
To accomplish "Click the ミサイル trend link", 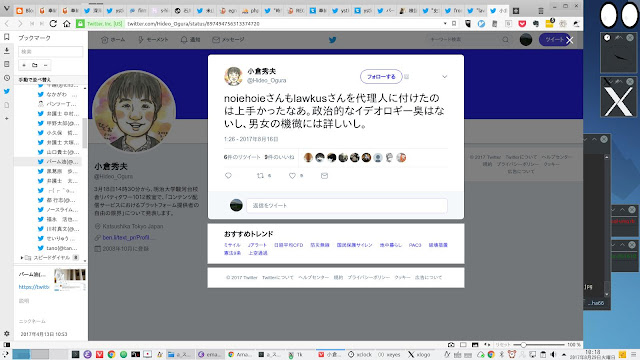I will pos(232,245).
